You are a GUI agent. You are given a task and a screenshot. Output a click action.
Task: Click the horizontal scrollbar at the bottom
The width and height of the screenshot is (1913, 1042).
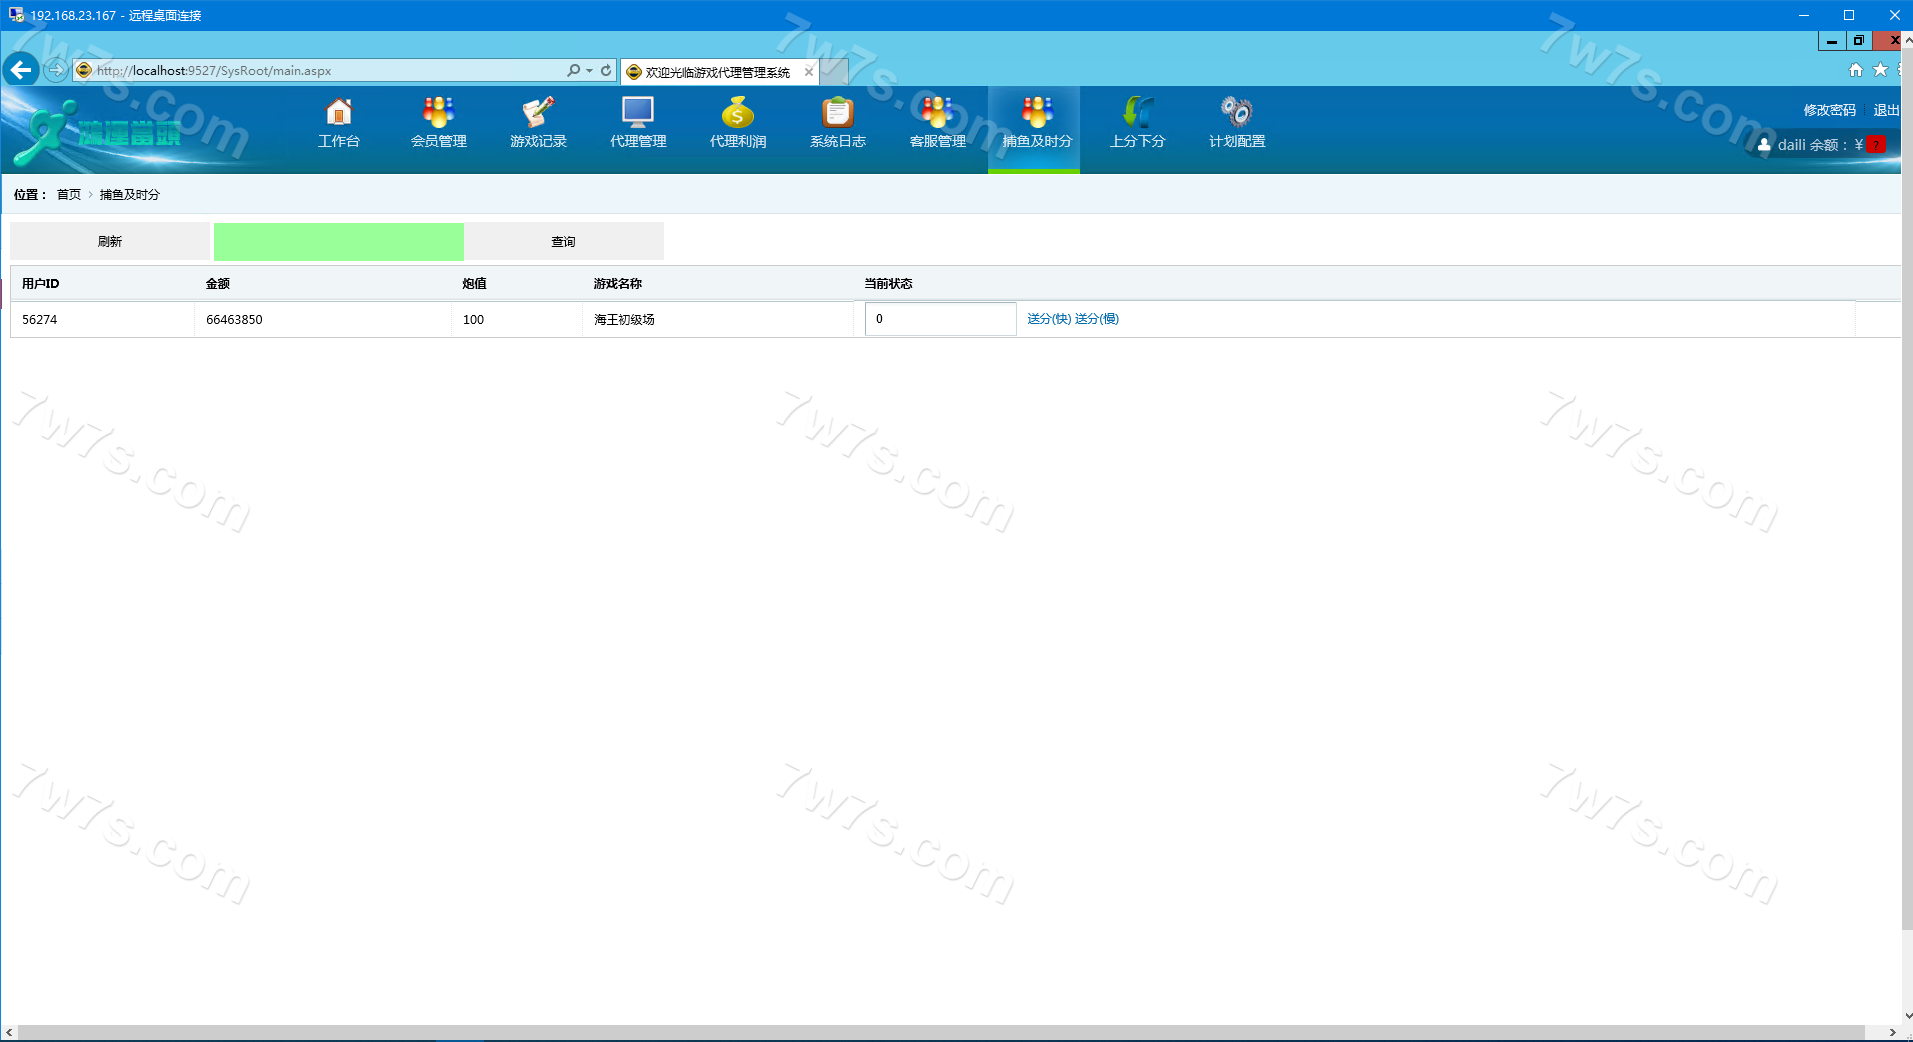tap(940, 1032)
